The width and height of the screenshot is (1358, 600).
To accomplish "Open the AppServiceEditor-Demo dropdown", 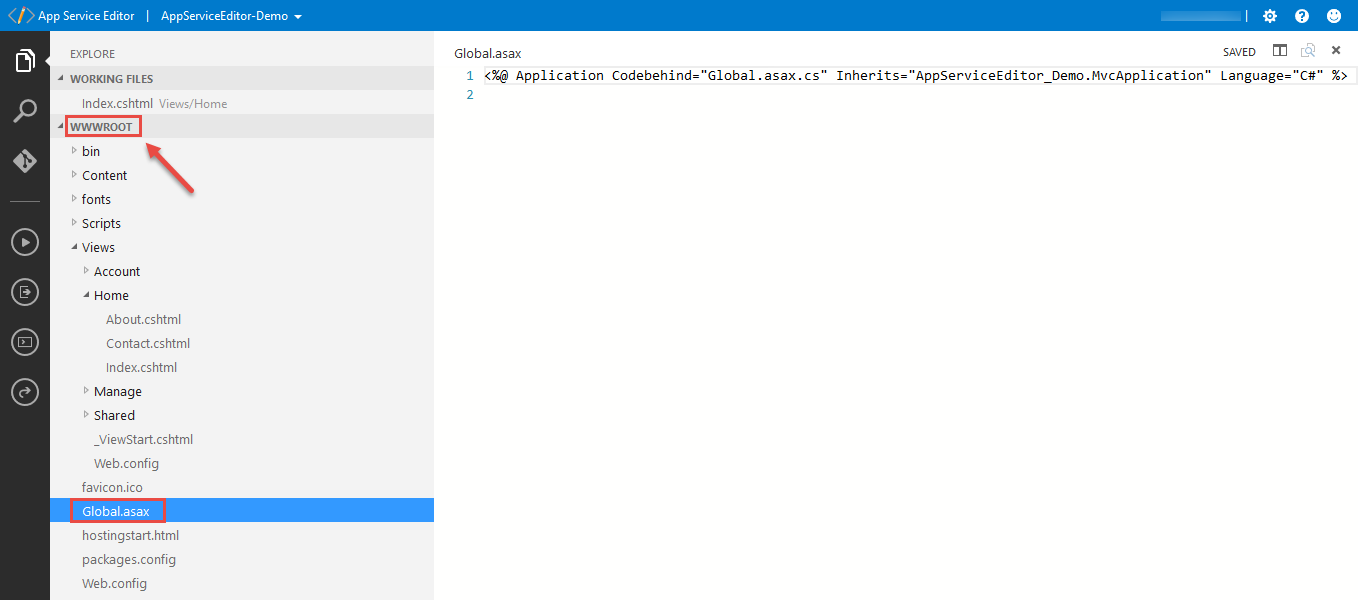I will (231, 16).
